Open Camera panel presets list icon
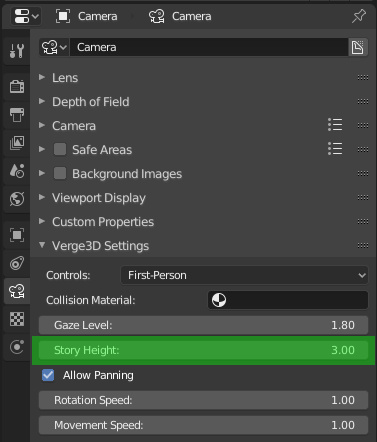Screen dimensions: 377x442 [335, 125]
